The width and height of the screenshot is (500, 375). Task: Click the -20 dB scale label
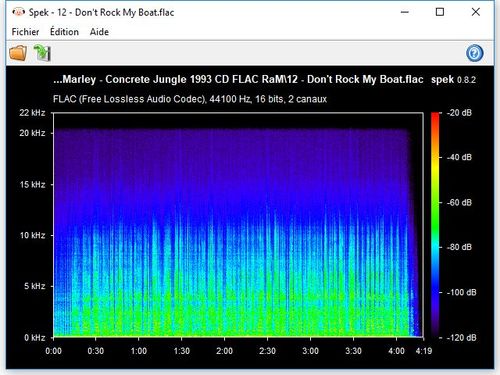coord(459,113)
